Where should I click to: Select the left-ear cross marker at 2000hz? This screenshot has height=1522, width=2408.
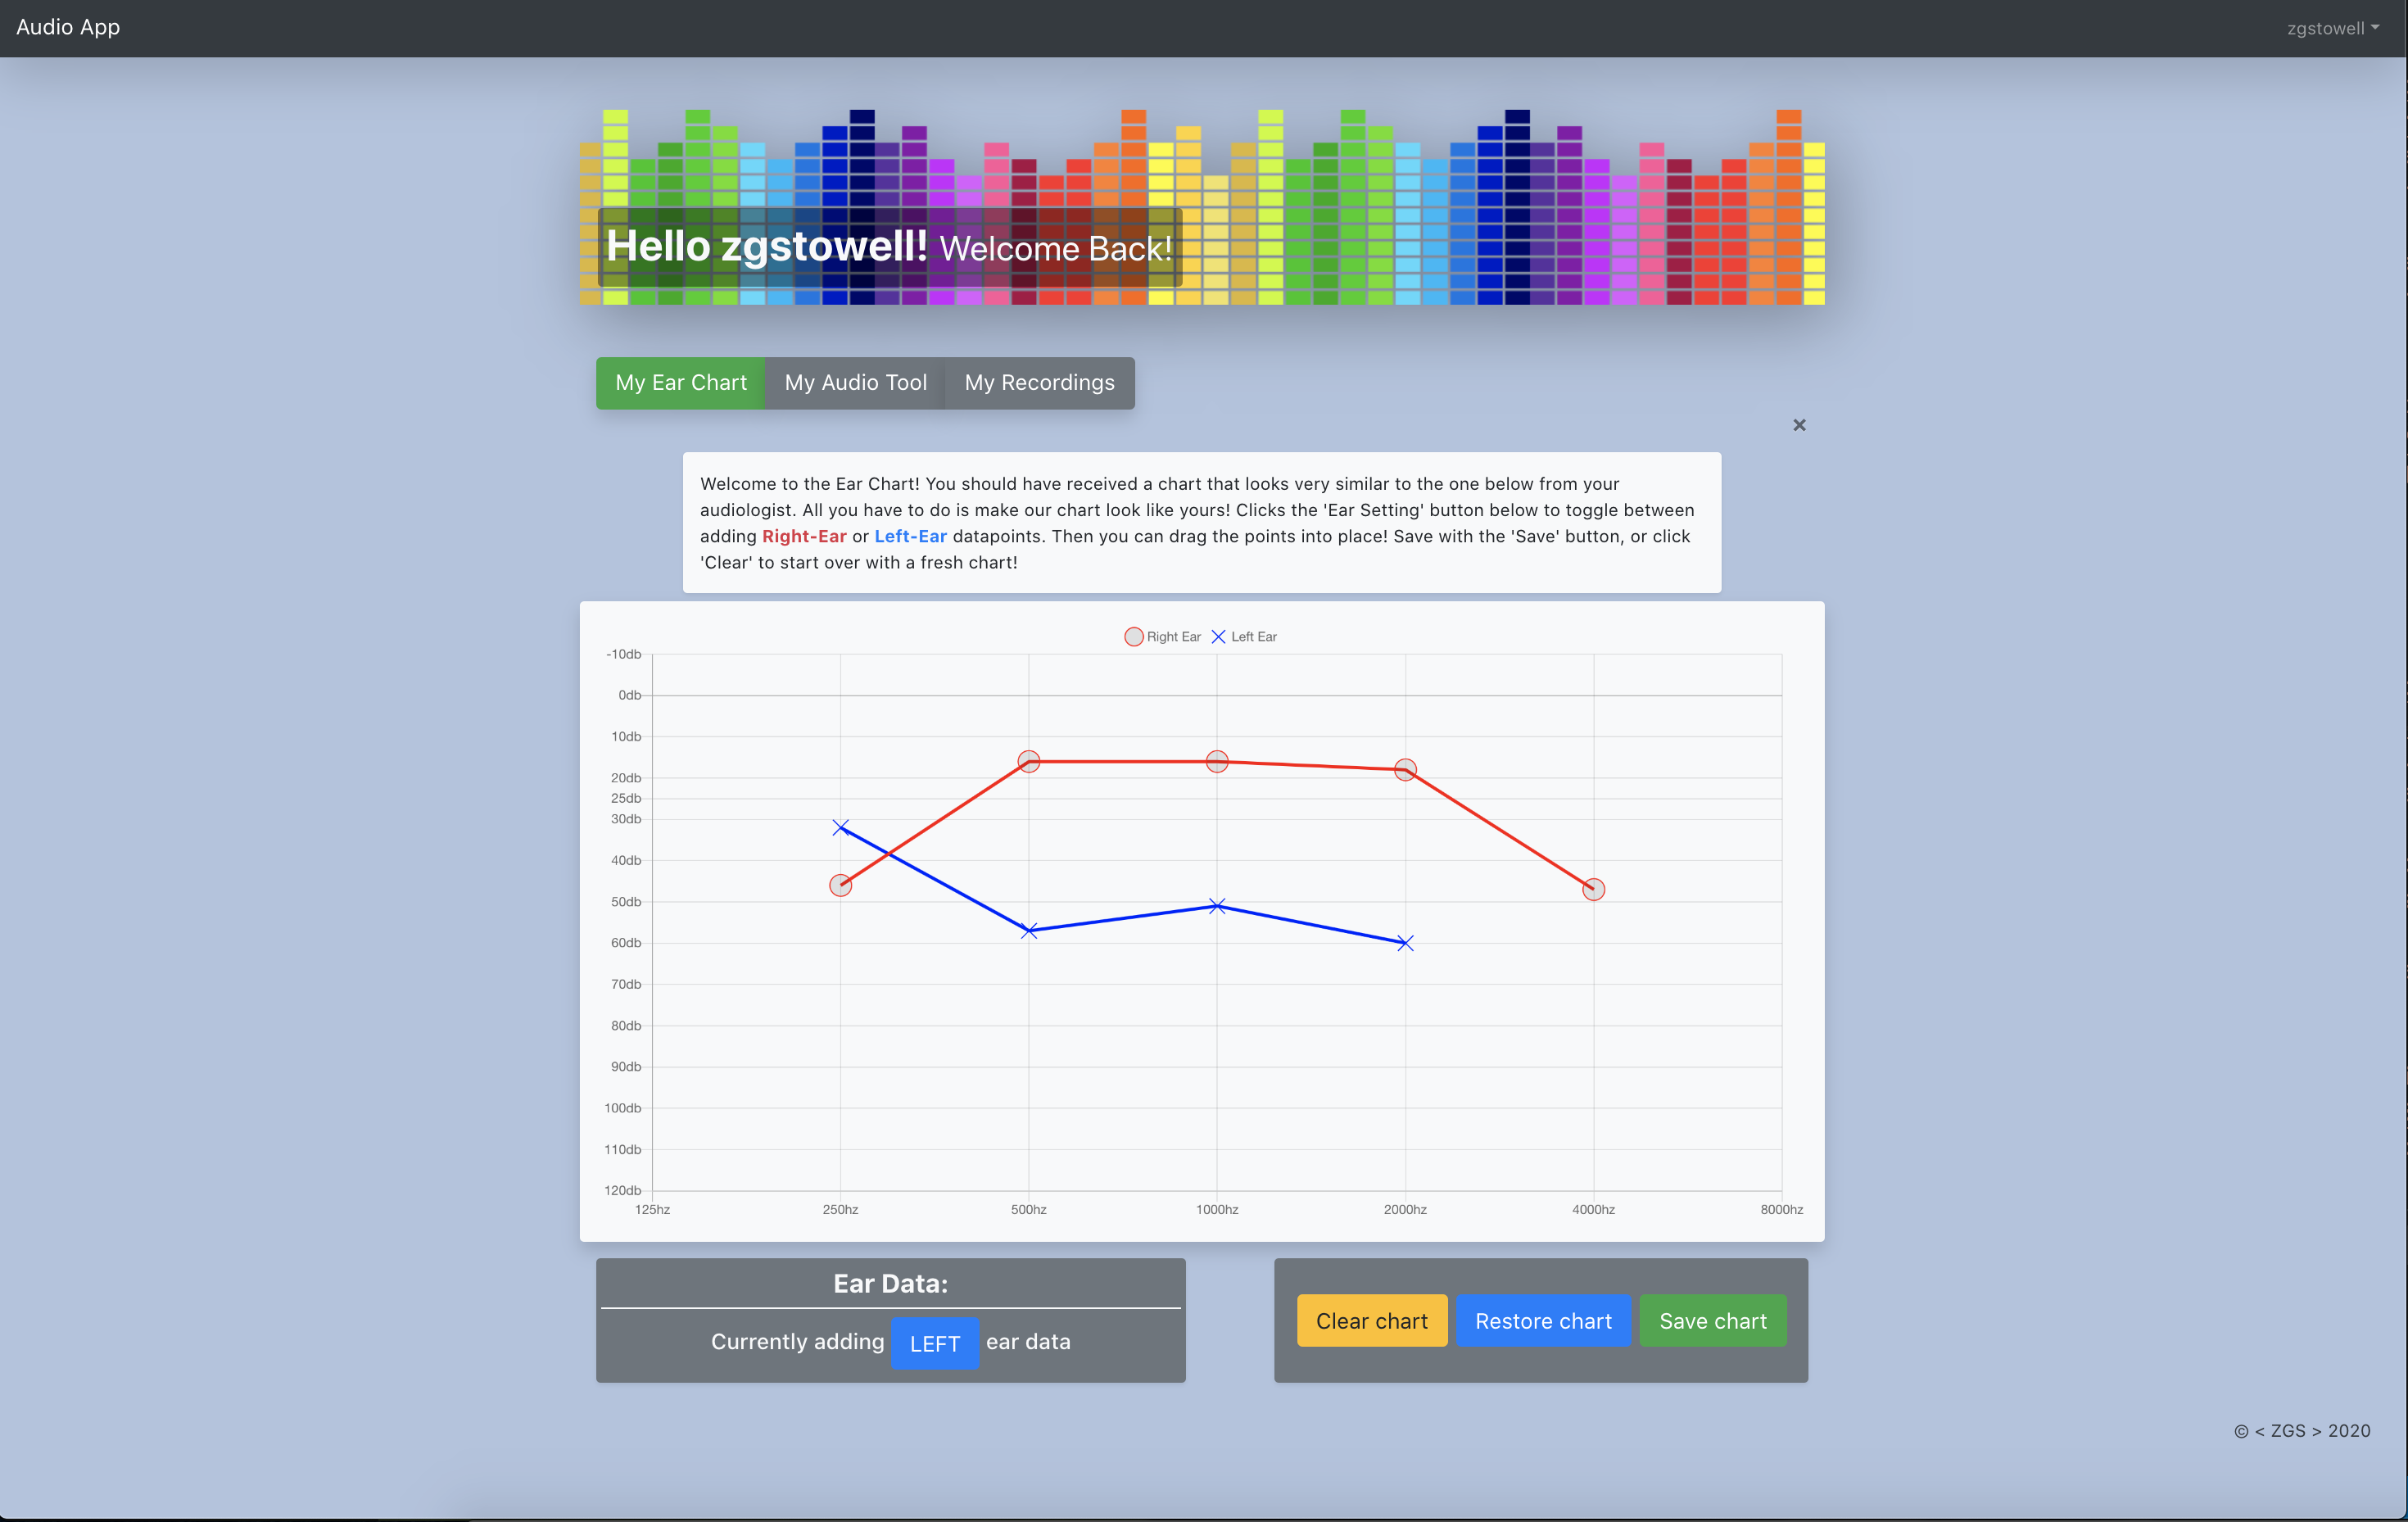1405,943
